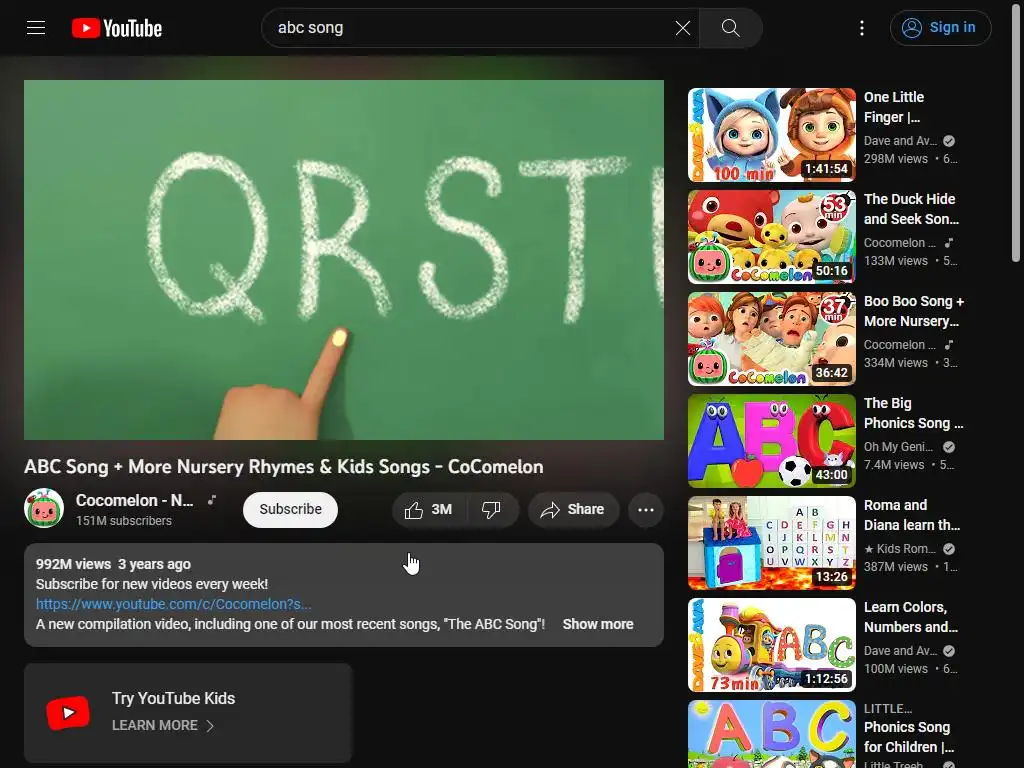Click the video title ABC Song + More Nursery Rhymes
Image resolution: width=1024 pixels, height=768 pixels.
point(283,467)
